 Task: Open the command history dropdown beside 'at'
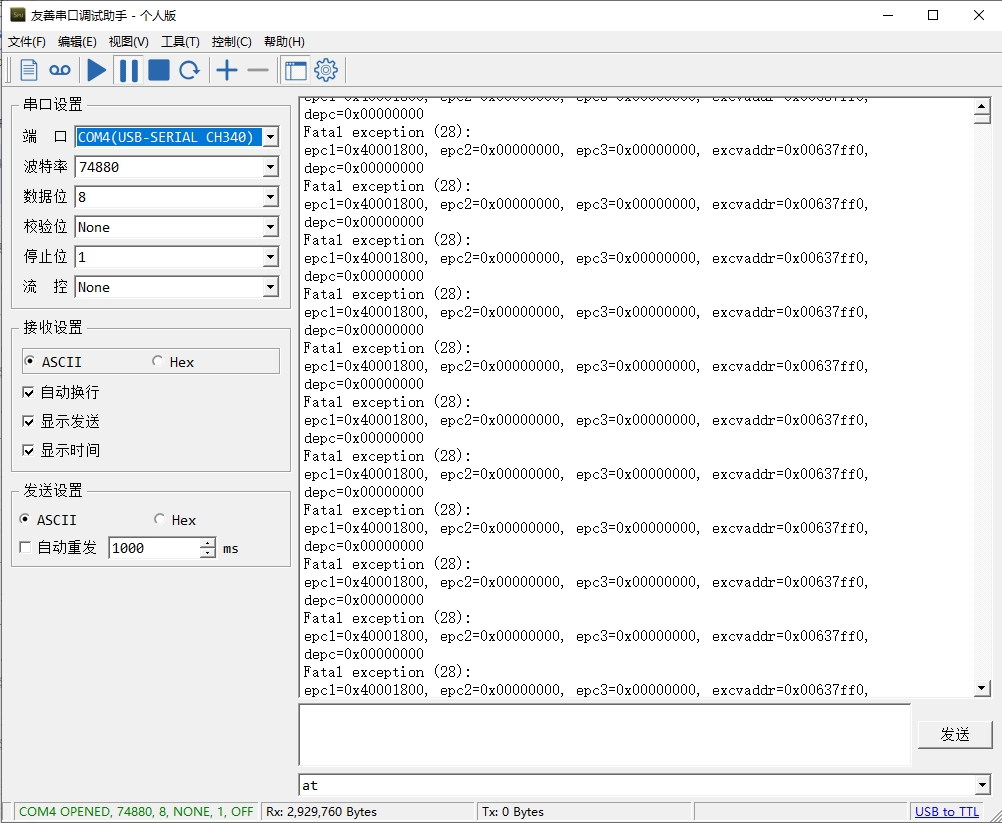pyautogui.click(x=982, y=785)
